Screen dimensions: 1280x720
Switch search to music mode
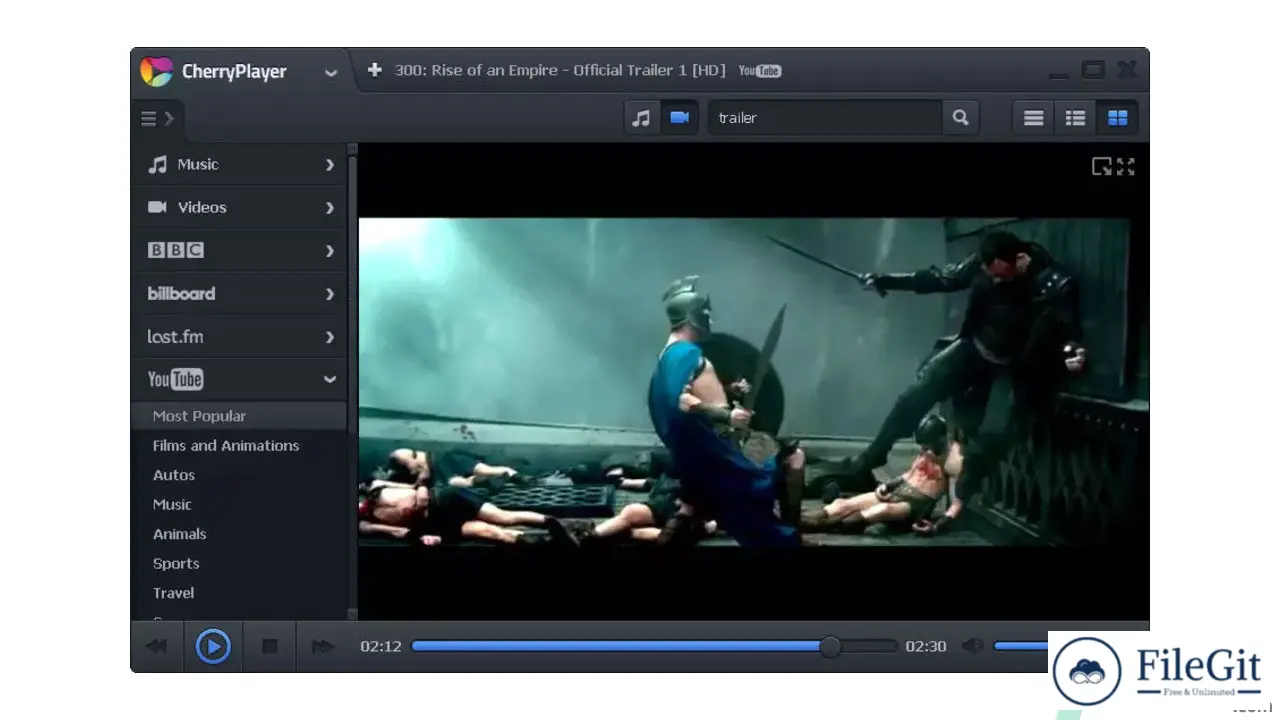coord(641,118)
